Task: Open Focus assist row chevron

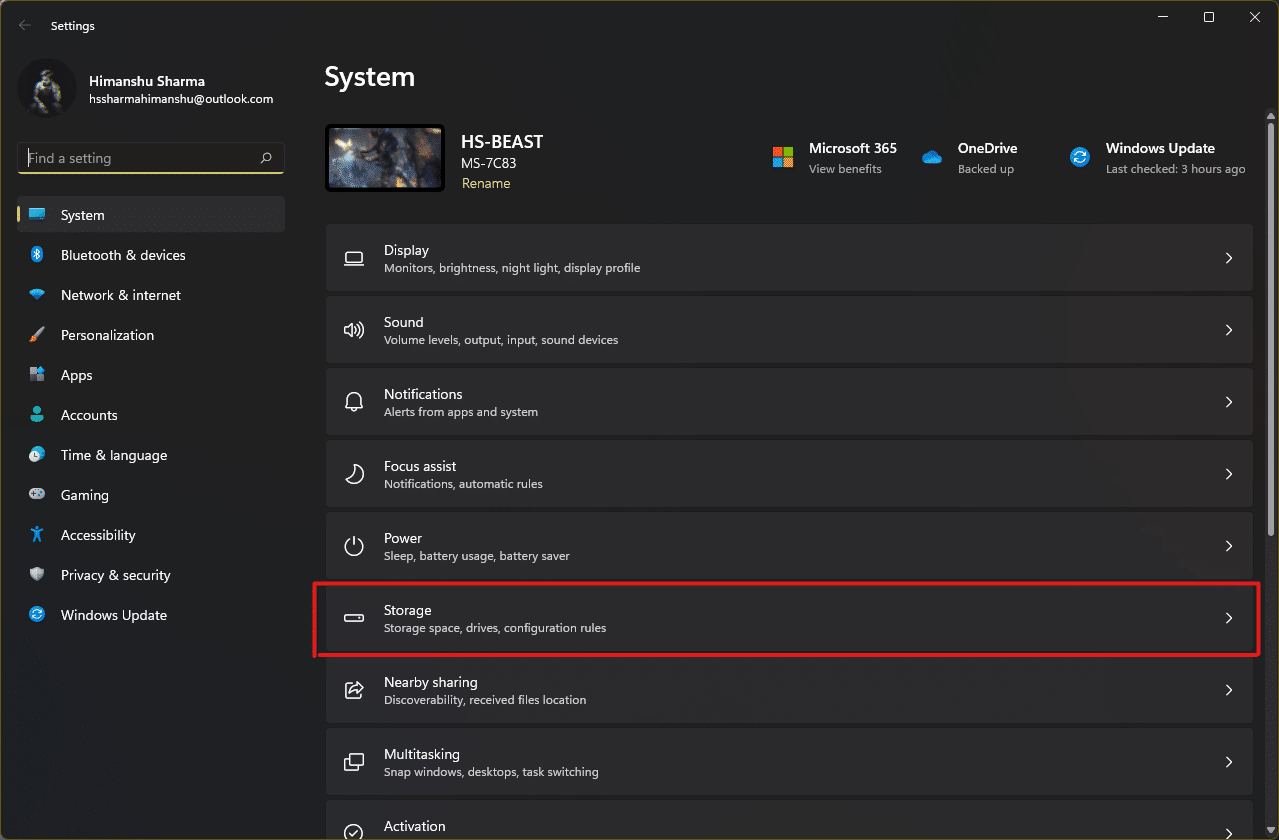Action: tap(1229, 474)
